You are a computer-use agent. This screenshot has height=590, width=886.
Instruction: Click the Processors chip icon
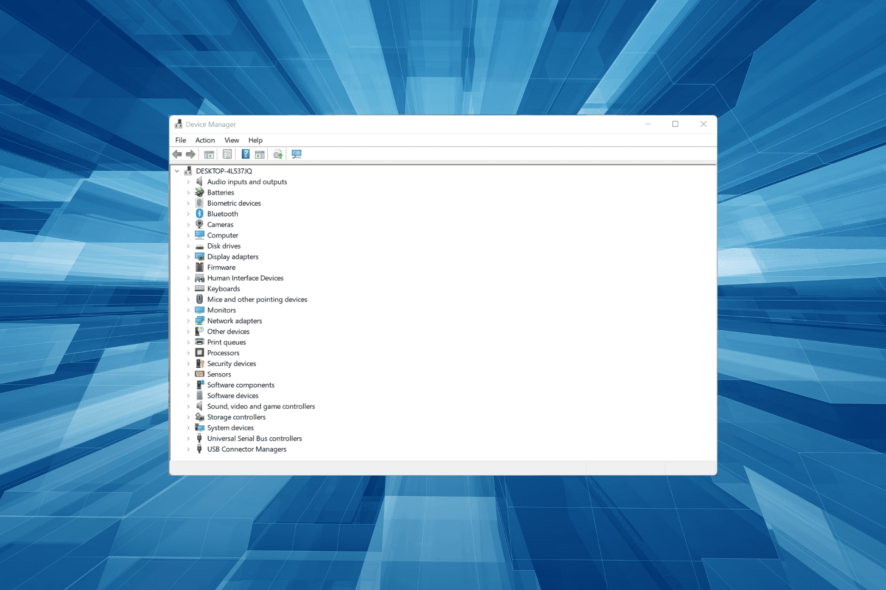pyautogui.click(x=199, y=353)
